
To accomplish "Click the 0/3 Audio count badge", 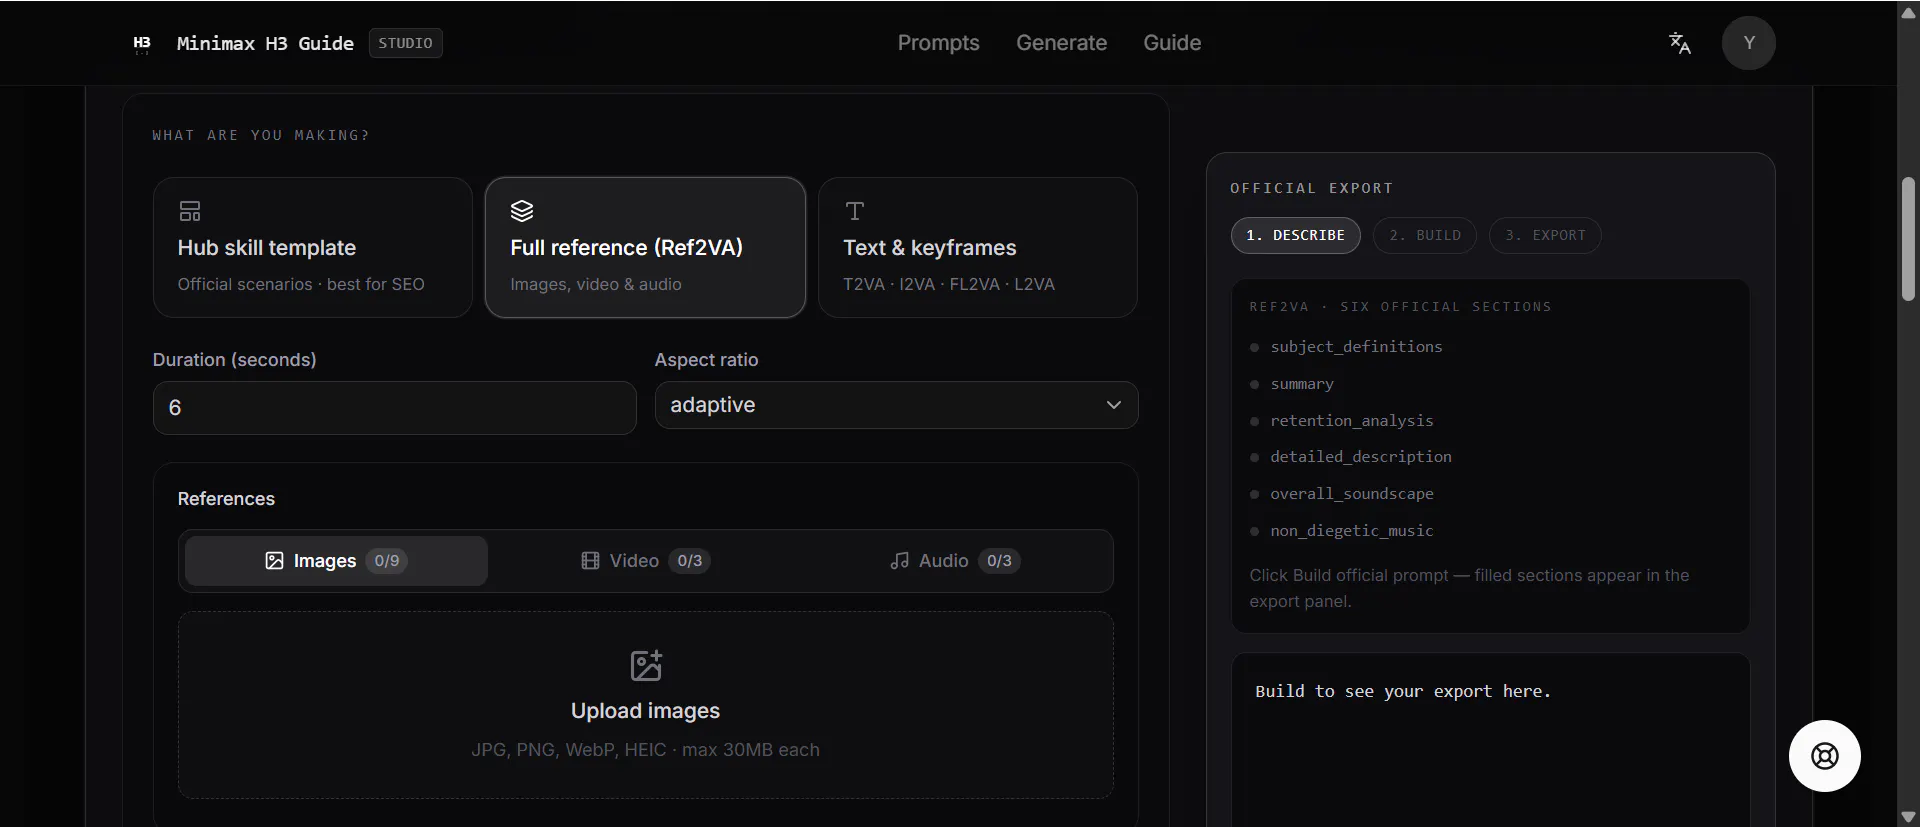I will coord(999,561).
